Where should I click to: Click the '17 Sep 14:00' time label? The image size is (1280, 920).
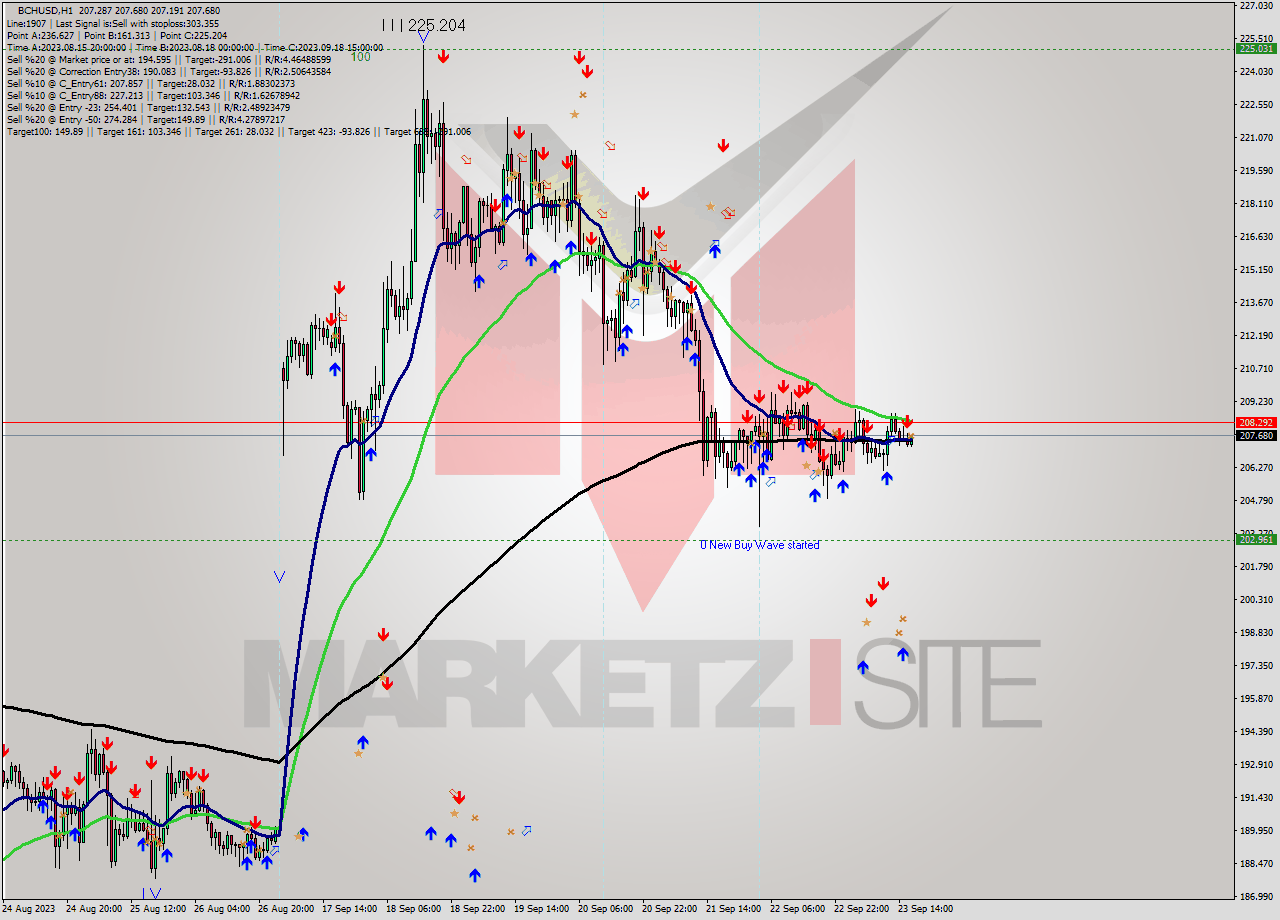coord(348,910)
